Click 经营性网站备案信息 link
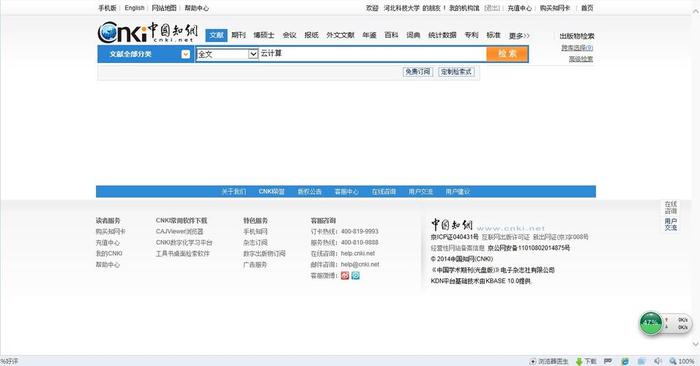The image size is (700, 366). (458, 248)
